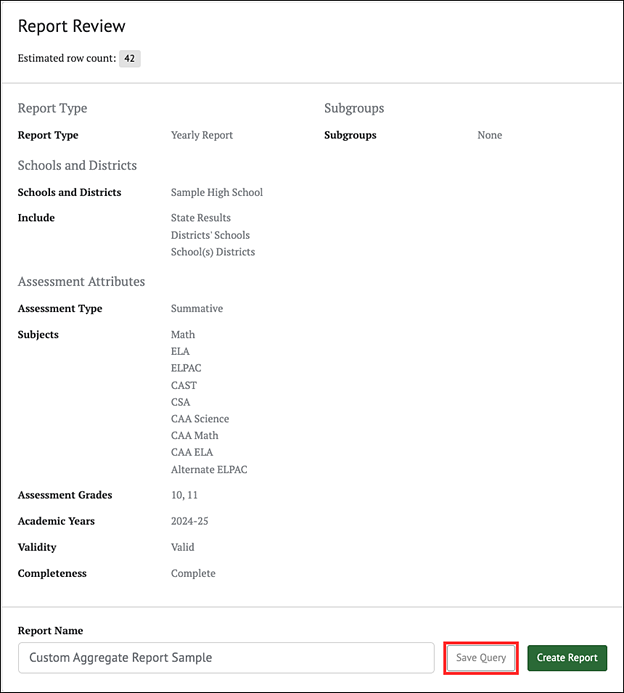Click the Assessment Attributes section heading
The width and height of the screenshot is (624, 693).
[x=81, y=282]
